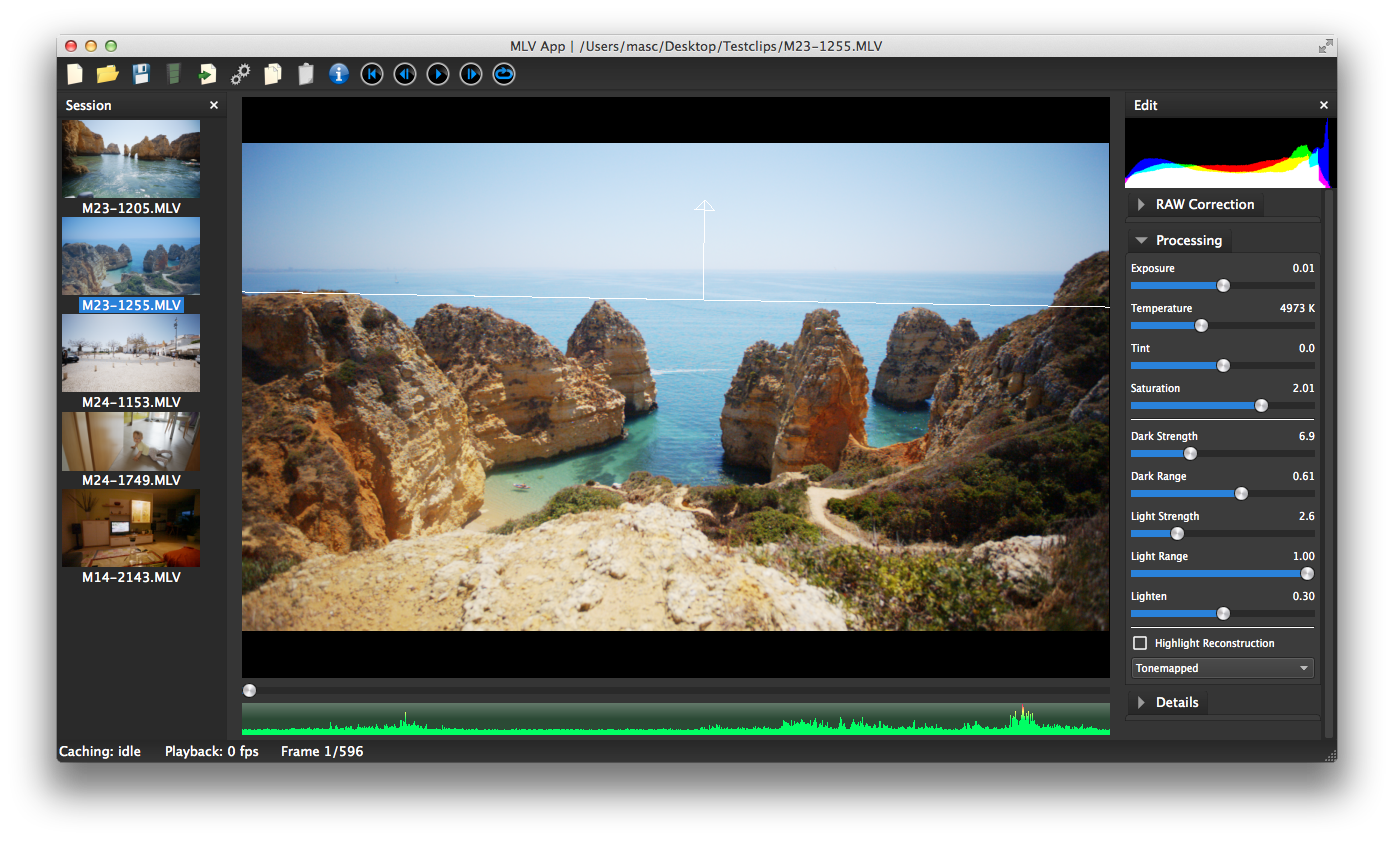Click the M14-2143.MLV file name label
The width and height of the screenshot is (1394, 841).
(131, 577)
